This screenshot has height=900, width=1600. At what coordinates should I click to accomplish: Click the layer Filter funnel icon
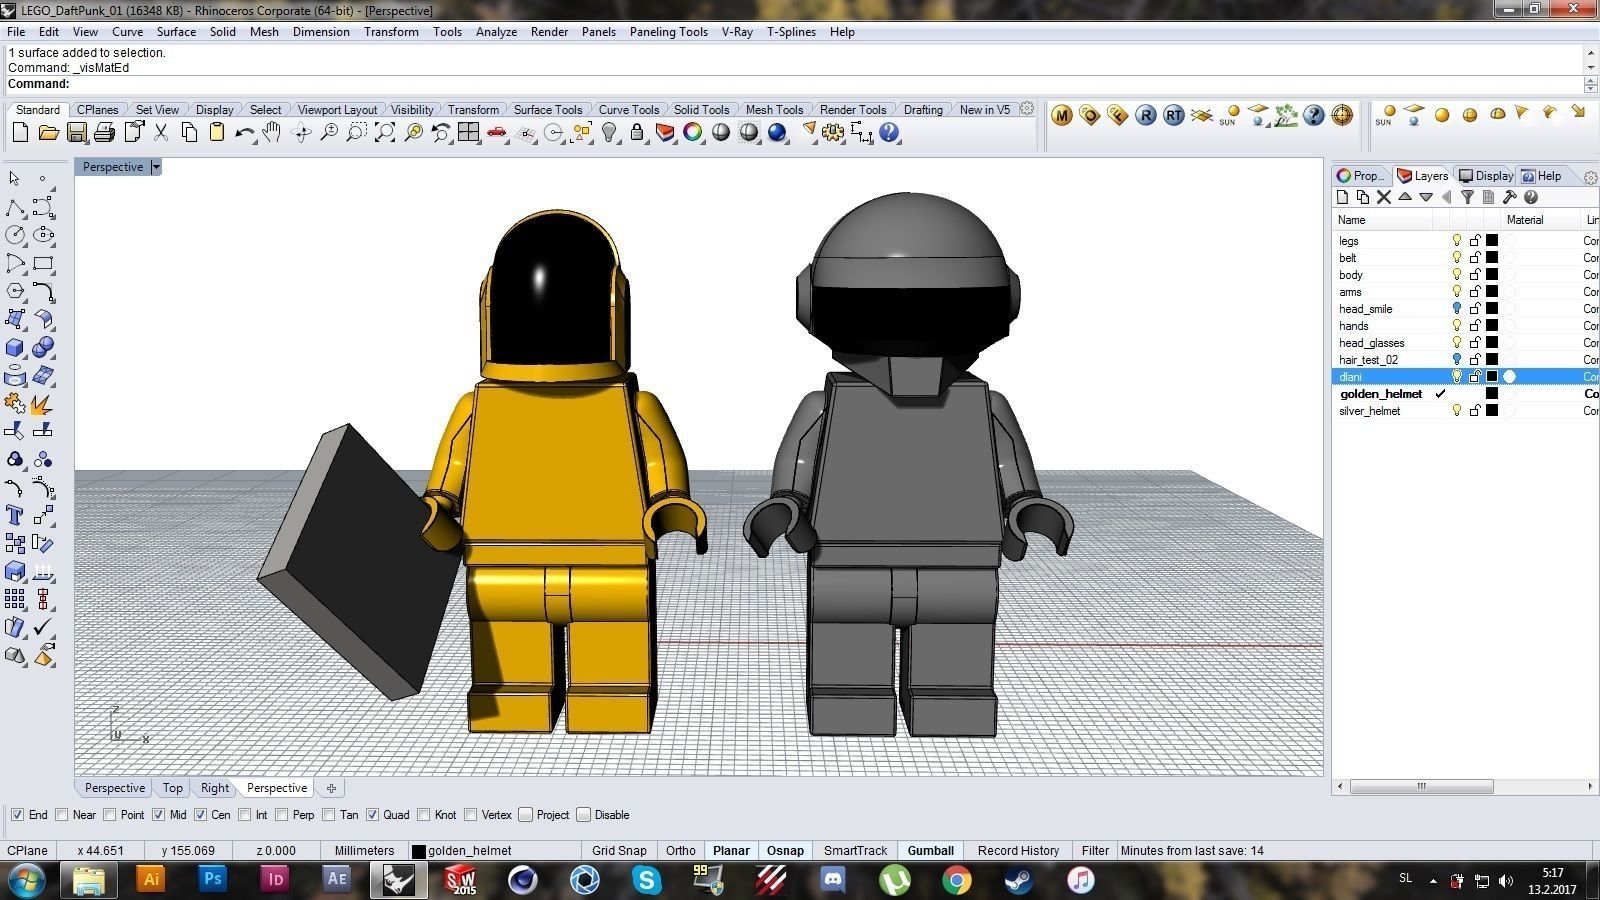pos(1467,197)
